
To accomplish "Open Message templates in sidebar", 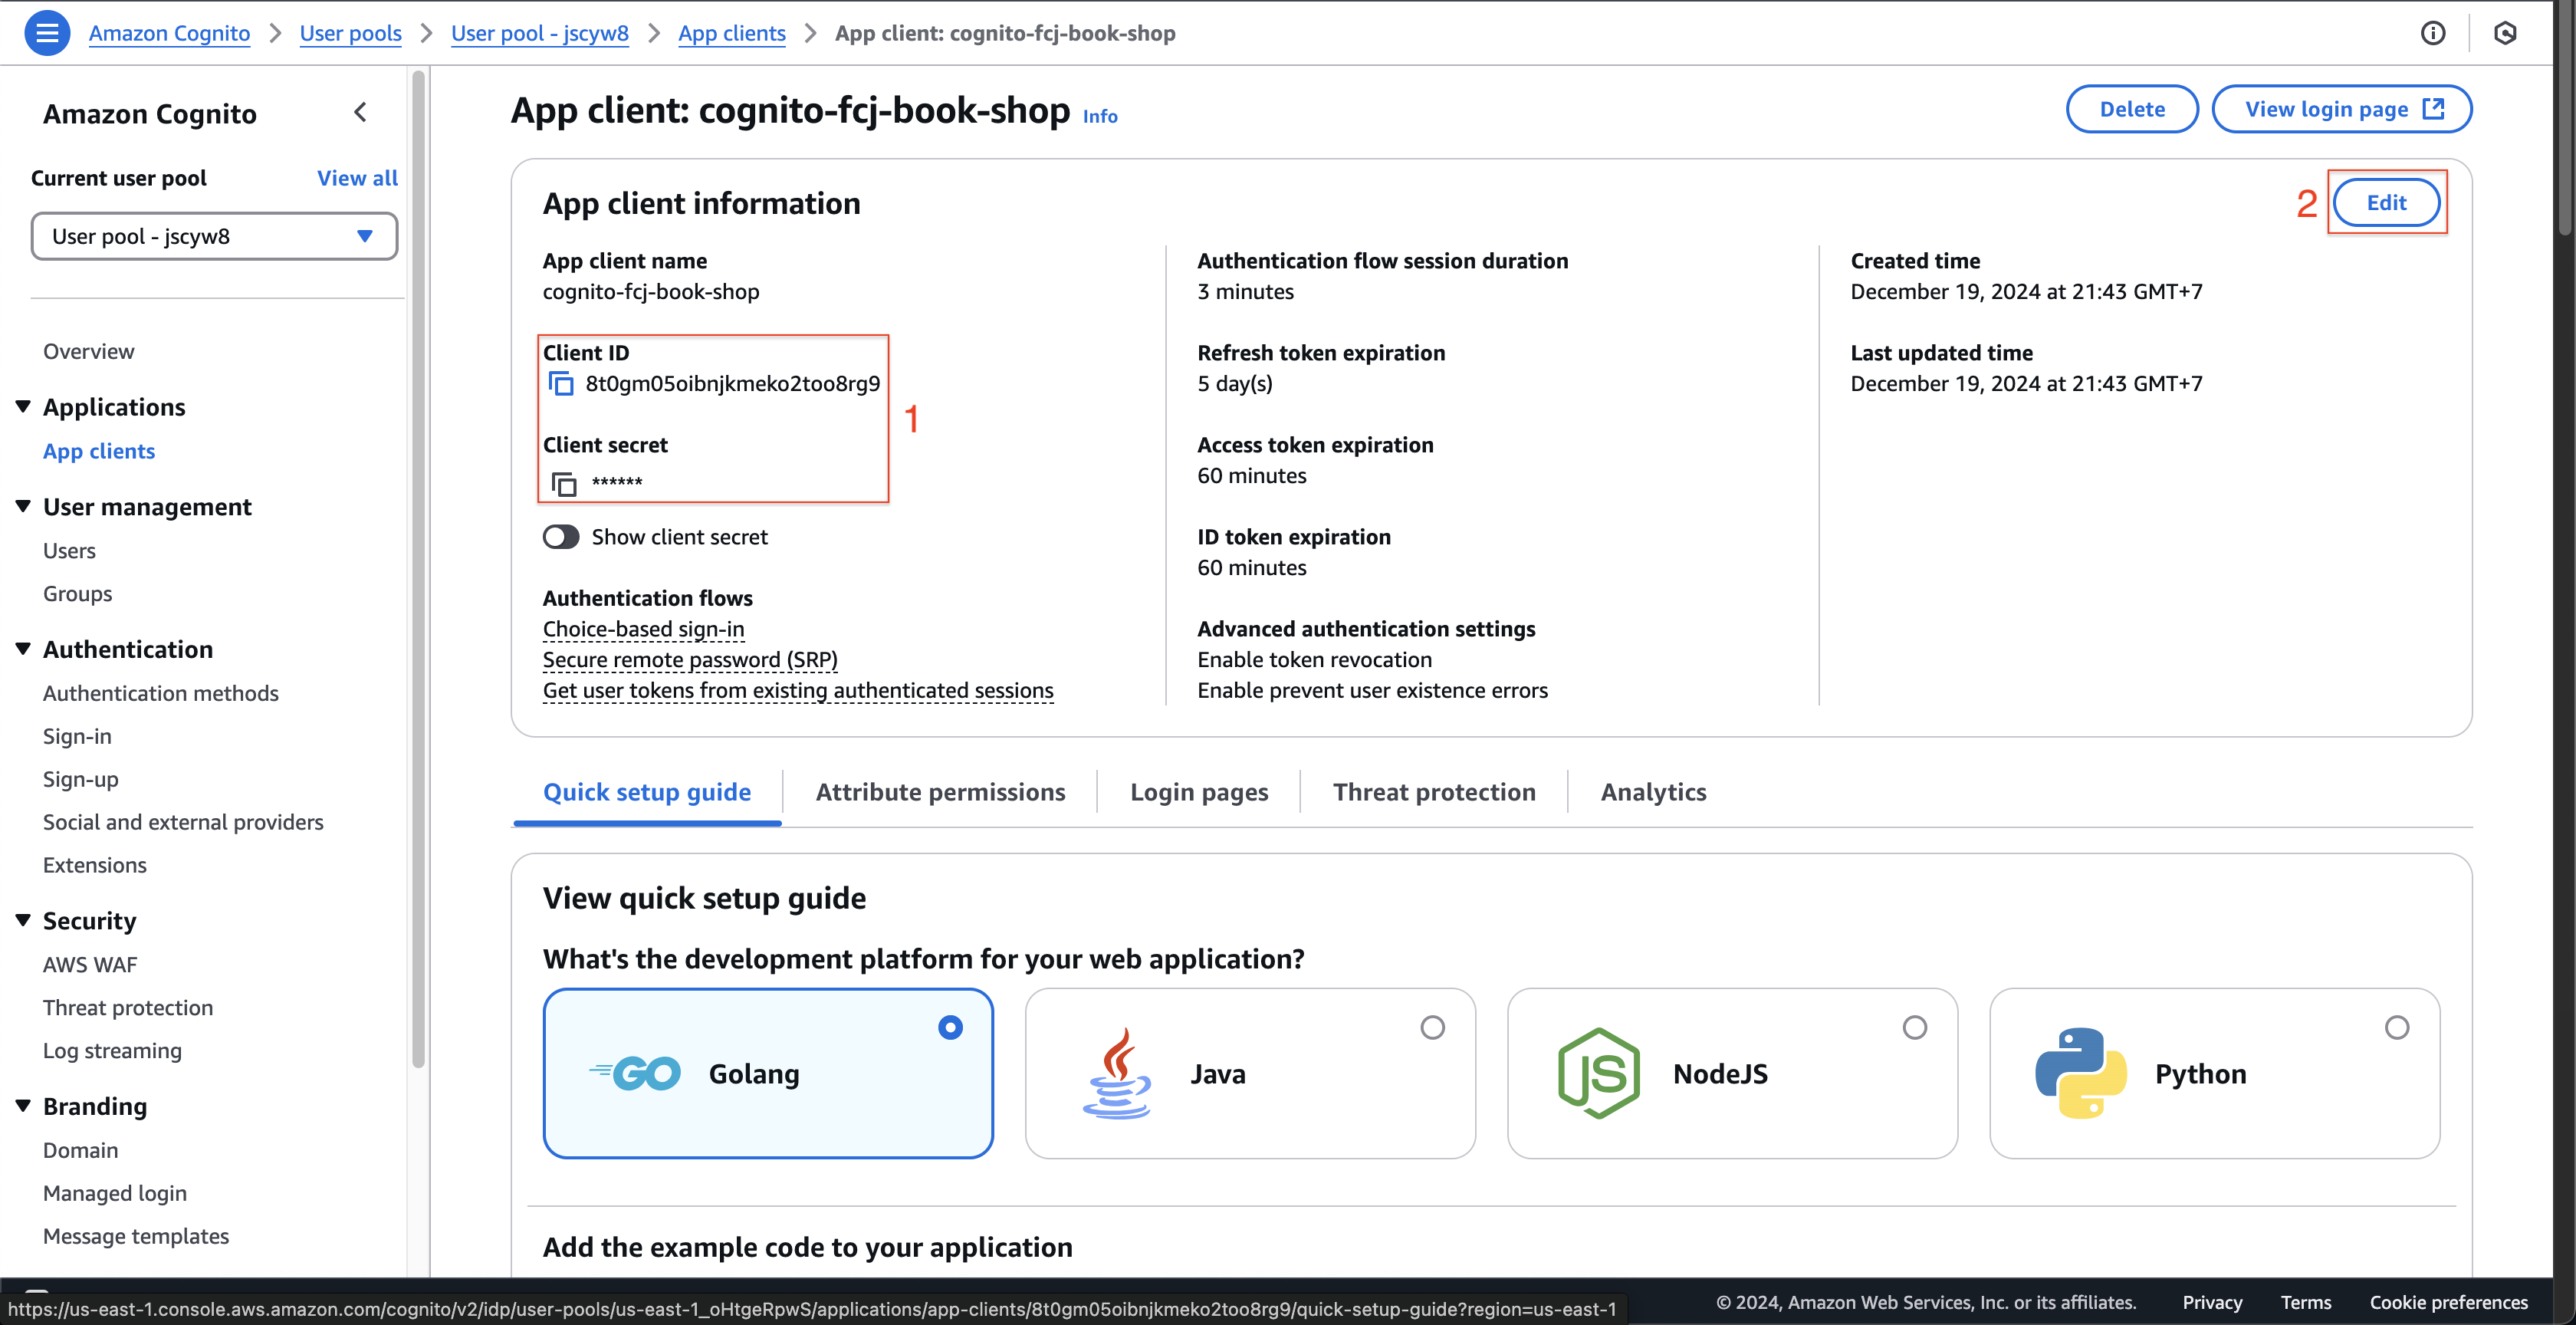I will tap(136, 1237).
